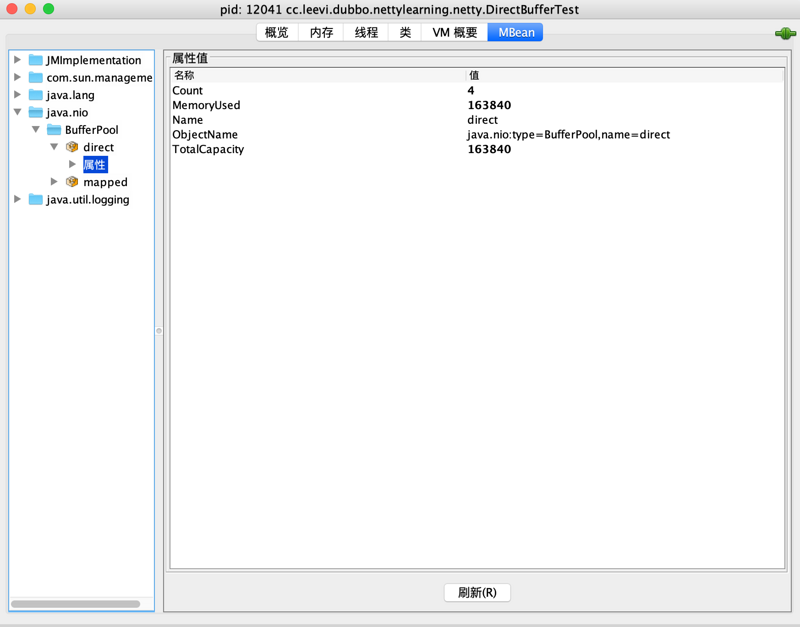This screenshot has width=800, height=627.
Task: Maximize the window with green button
Action: tap(48, 9)
